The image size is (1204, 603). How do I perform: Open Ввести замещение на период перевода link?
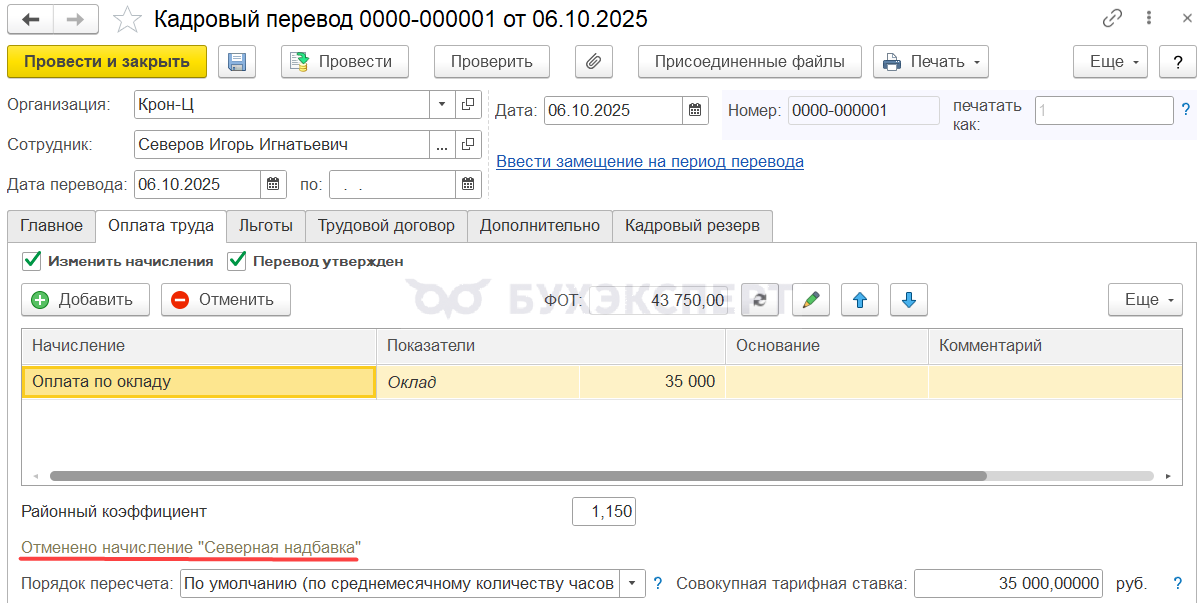coord(650,161)
